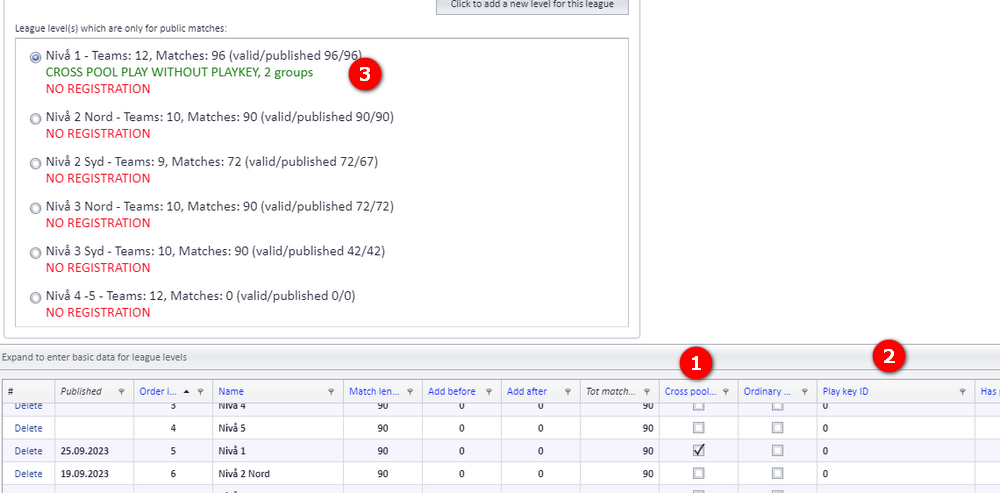The height and width of the screenshot is (493, 1000).
Task: Select the Nivå 1 league level radio button
Action: point(36,57)
